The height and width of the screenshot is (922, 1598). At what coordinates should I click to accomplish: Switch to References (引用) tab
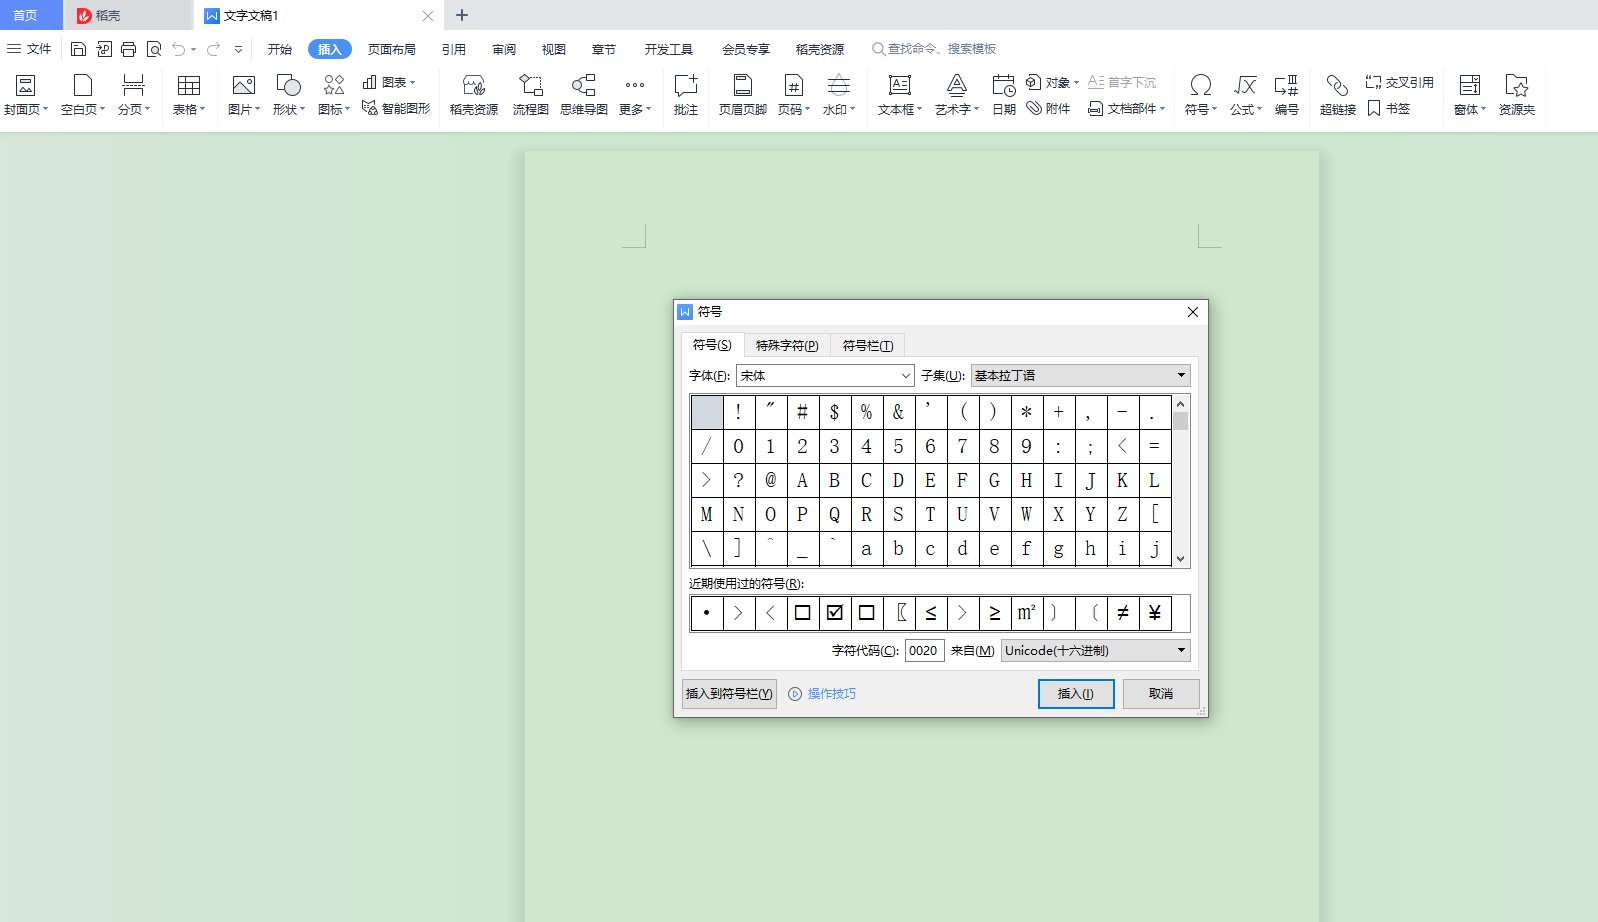click(454, 49)
